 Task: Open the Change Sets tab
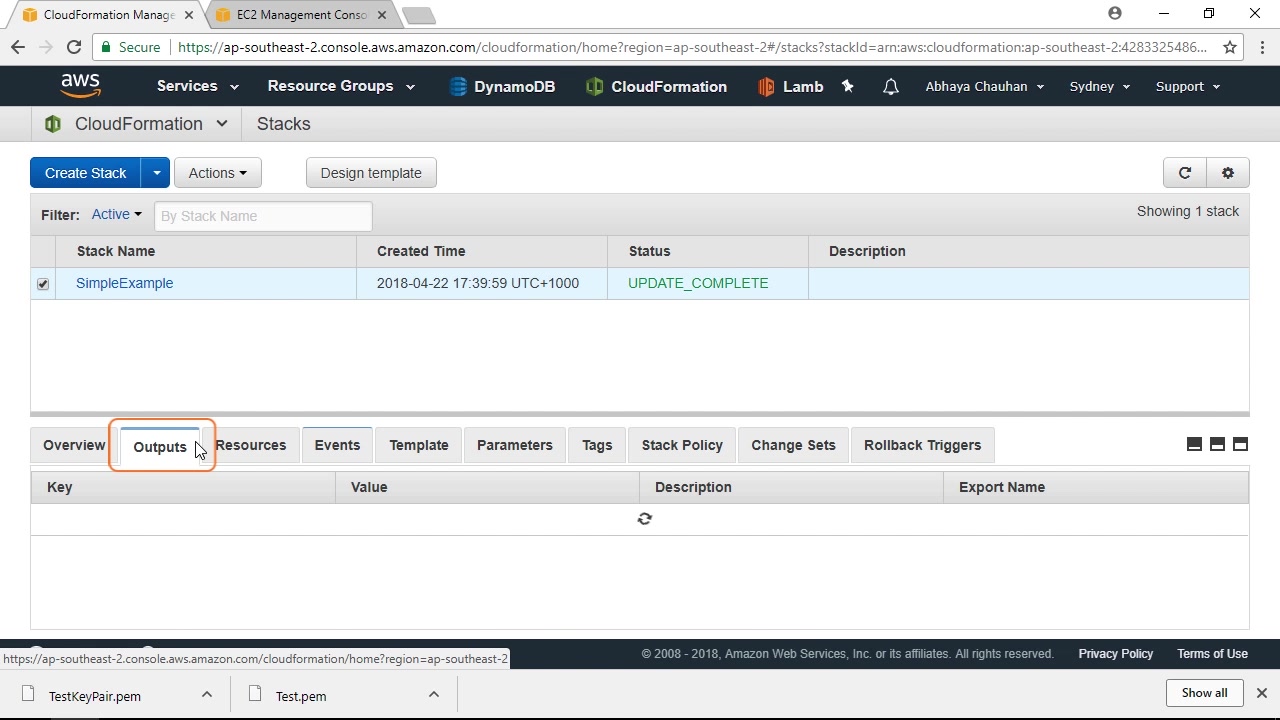pos(793,445)
